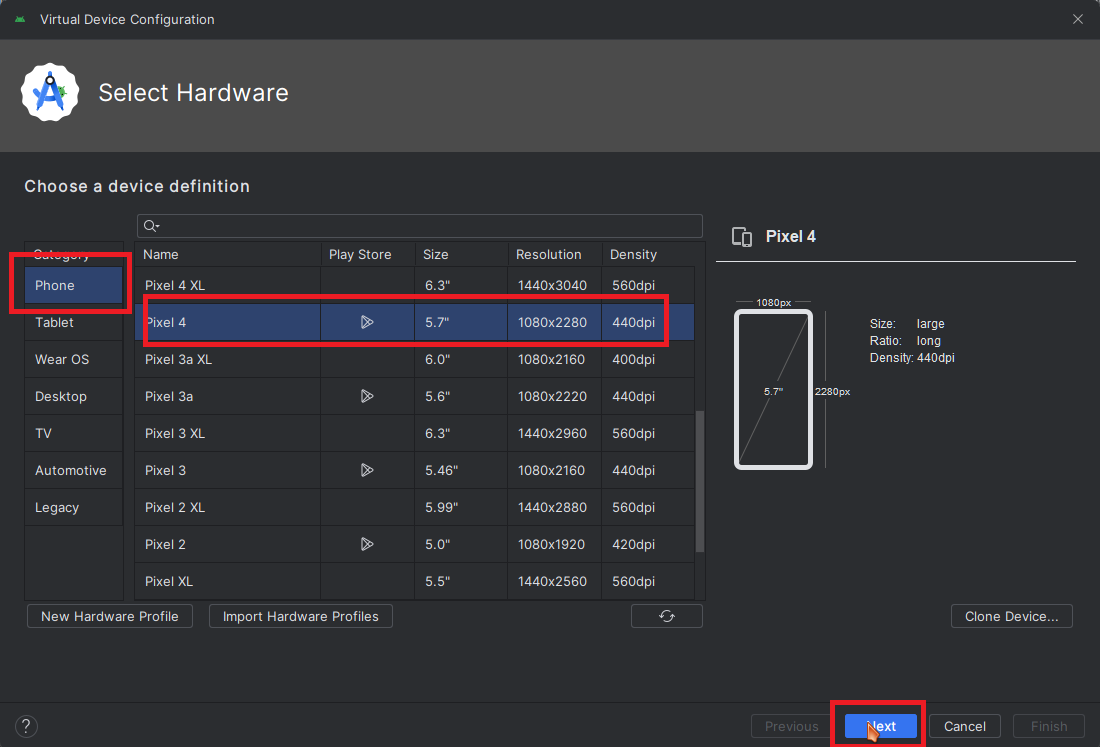Viewport: 1100px width, 747px height.
Task: Select the Pixel 4 XL device row
Action: click(415, 285)
